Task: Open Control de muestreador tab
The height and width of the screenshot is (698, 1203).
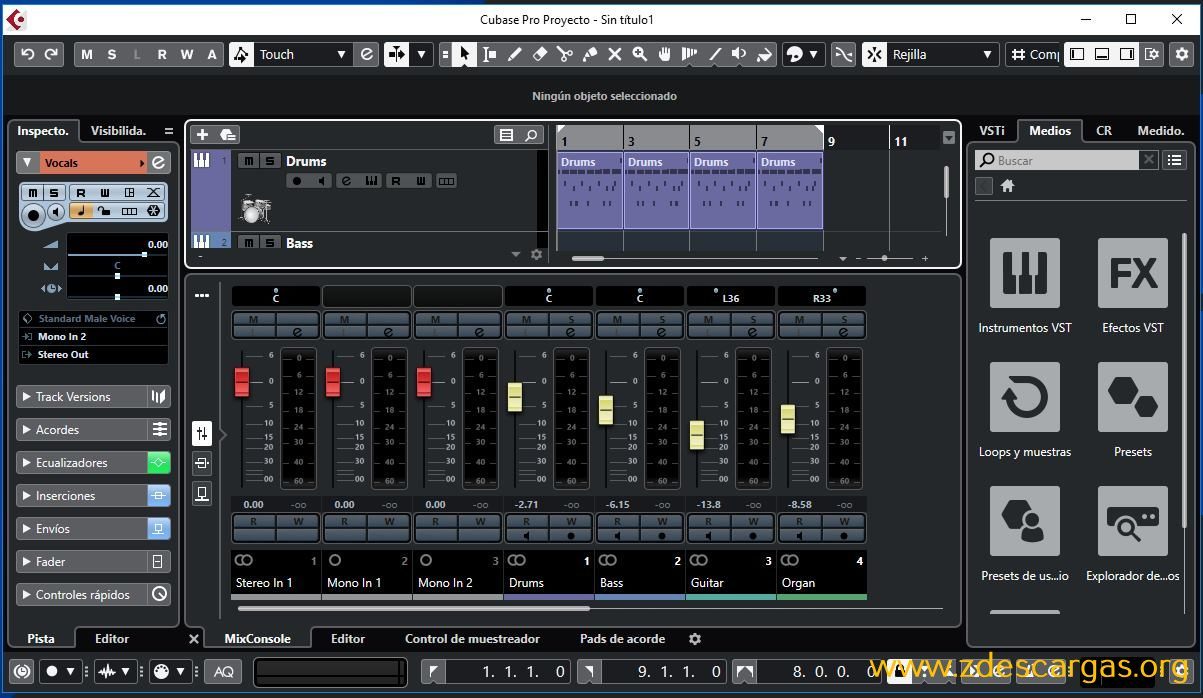Action: tap(472, 639)
